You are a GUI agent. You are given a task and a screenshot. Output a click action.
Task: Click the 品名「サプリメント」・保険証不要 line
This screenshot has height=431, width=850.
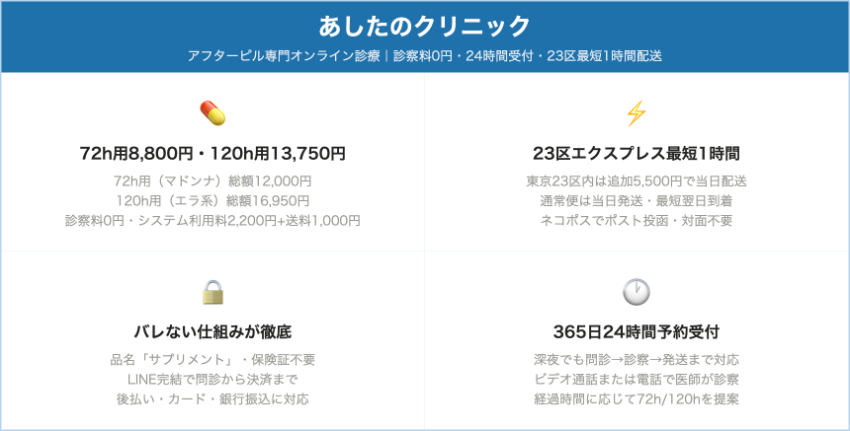point(212,359)
